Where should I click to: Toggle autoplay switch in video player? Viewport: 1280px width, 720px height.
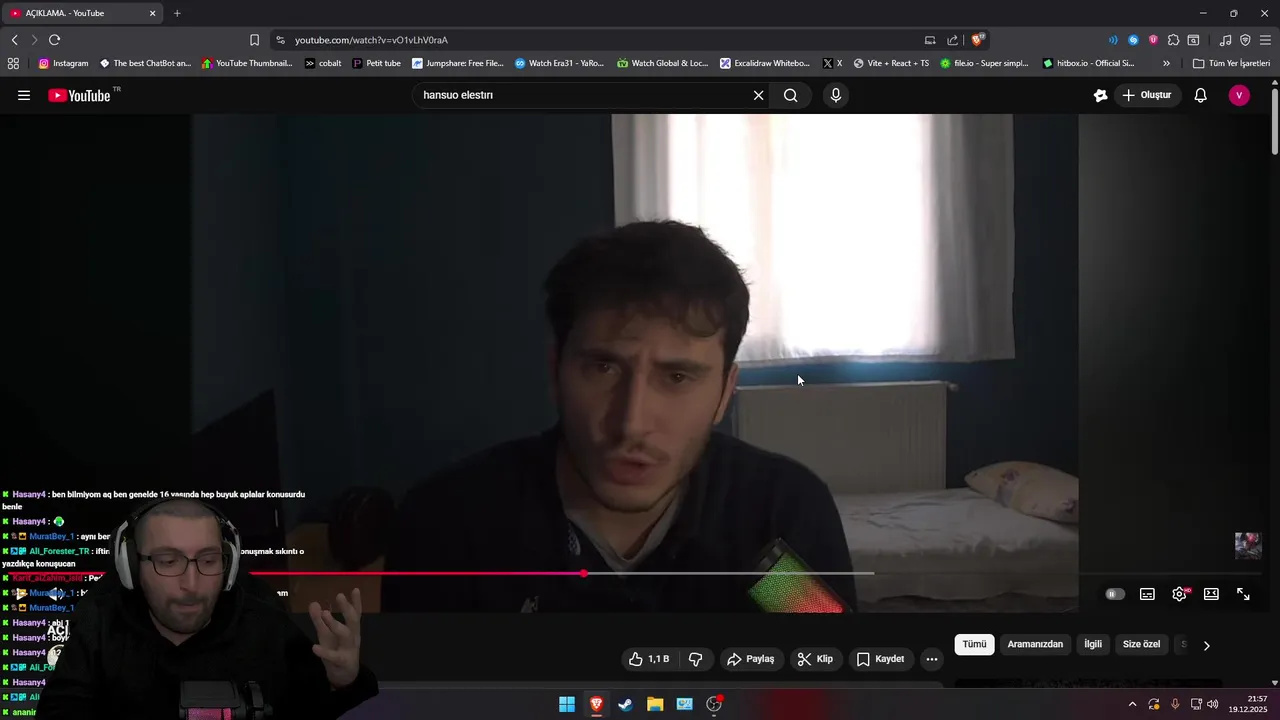[x=1115, y=594]
